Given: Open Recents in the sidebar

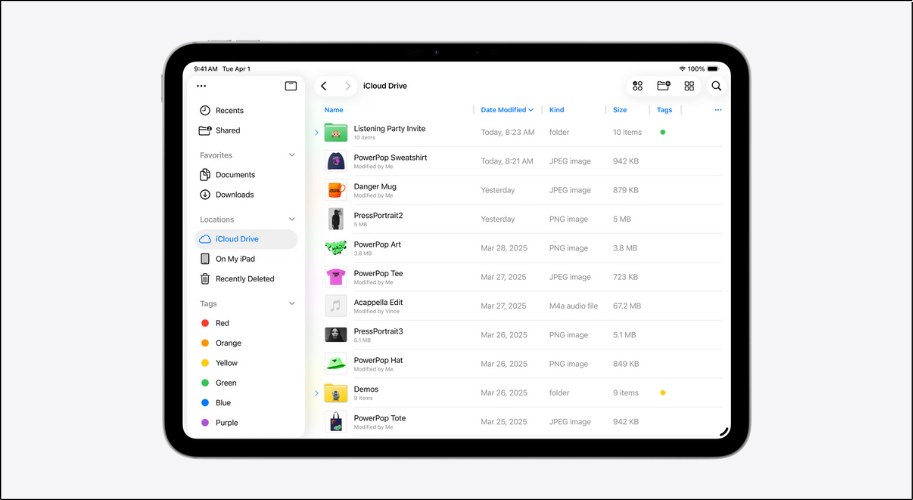Looking at the screenshot, I should point(229,111).
